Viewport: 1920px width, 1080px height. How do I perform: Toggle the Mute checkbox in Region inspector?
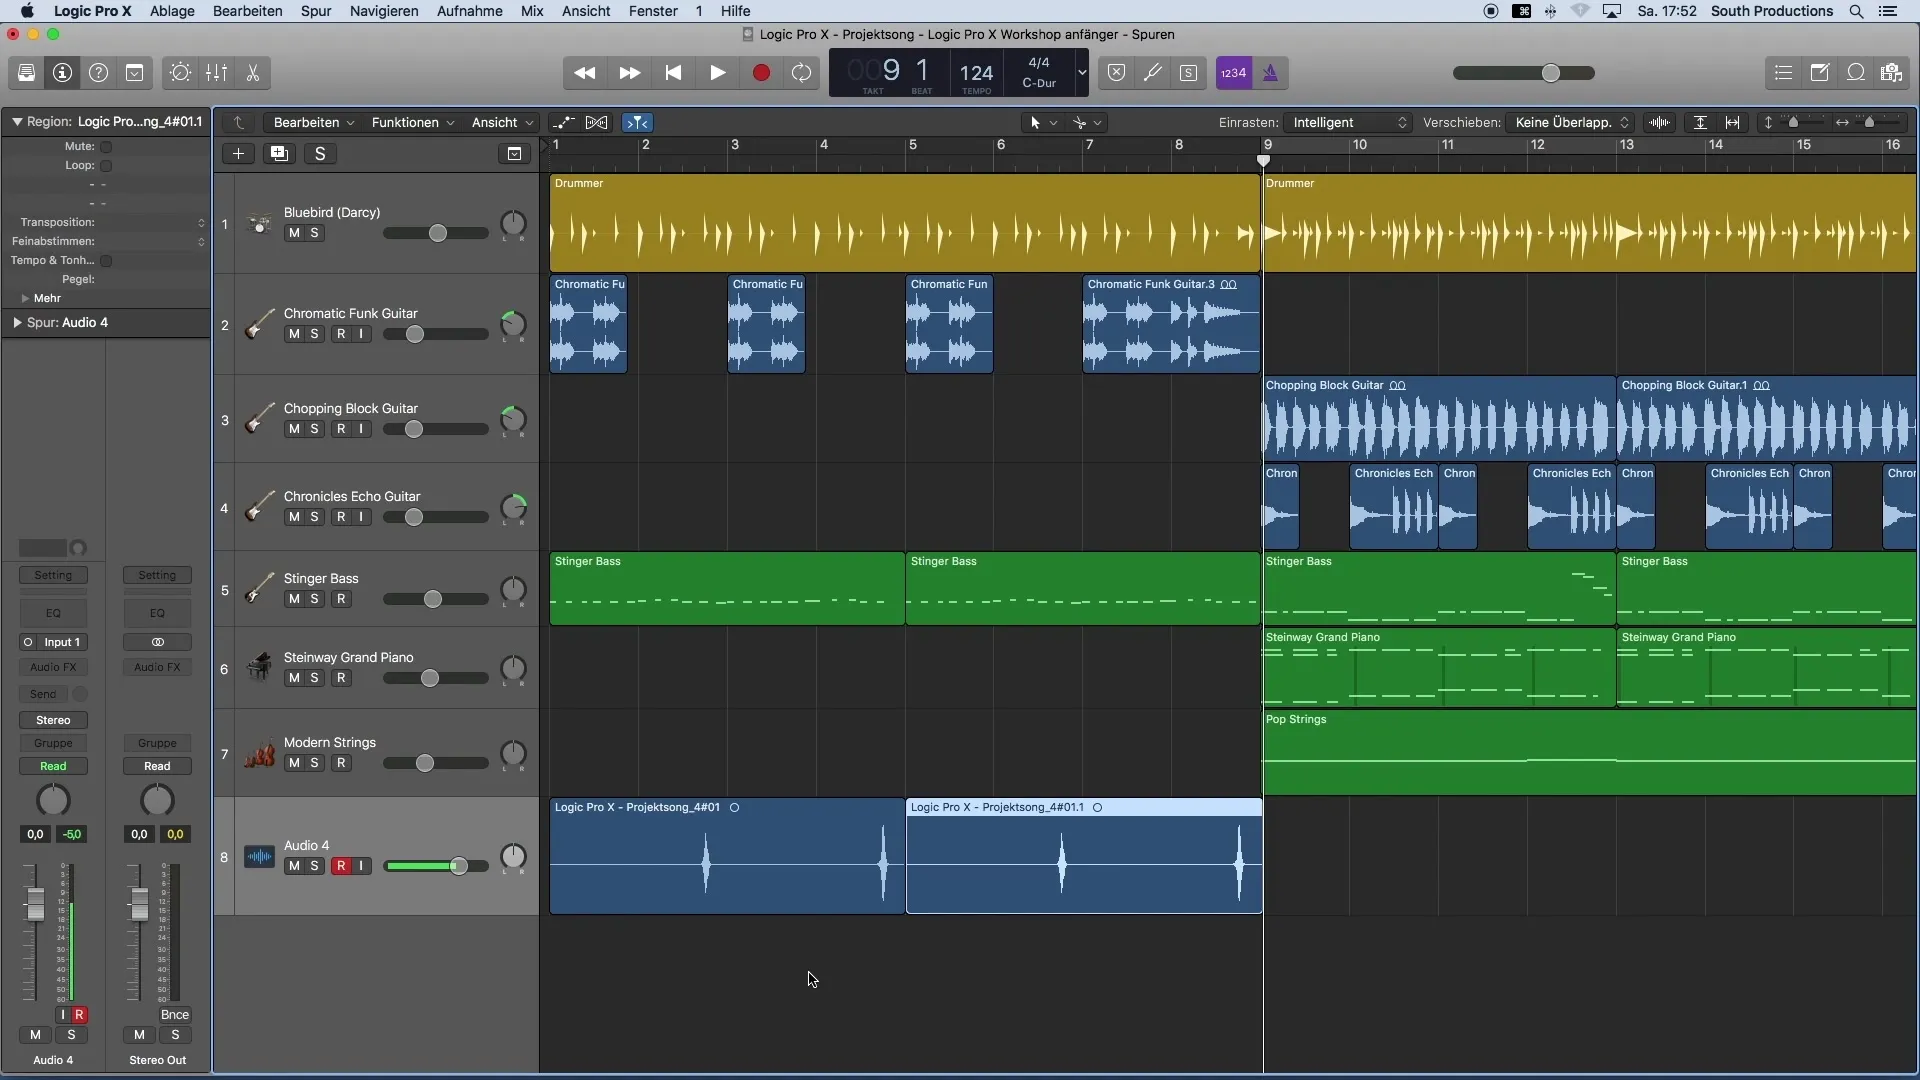(106, 147)
